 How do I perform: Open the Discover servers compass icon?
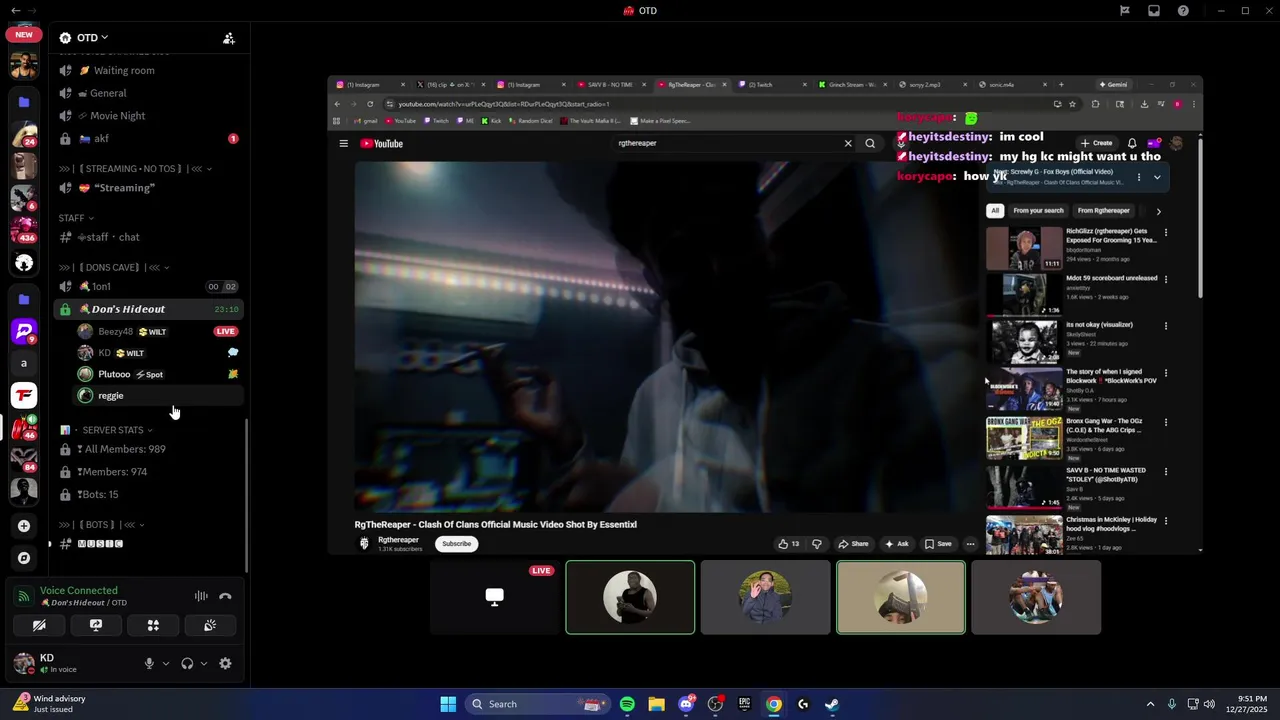coord(24,558)
